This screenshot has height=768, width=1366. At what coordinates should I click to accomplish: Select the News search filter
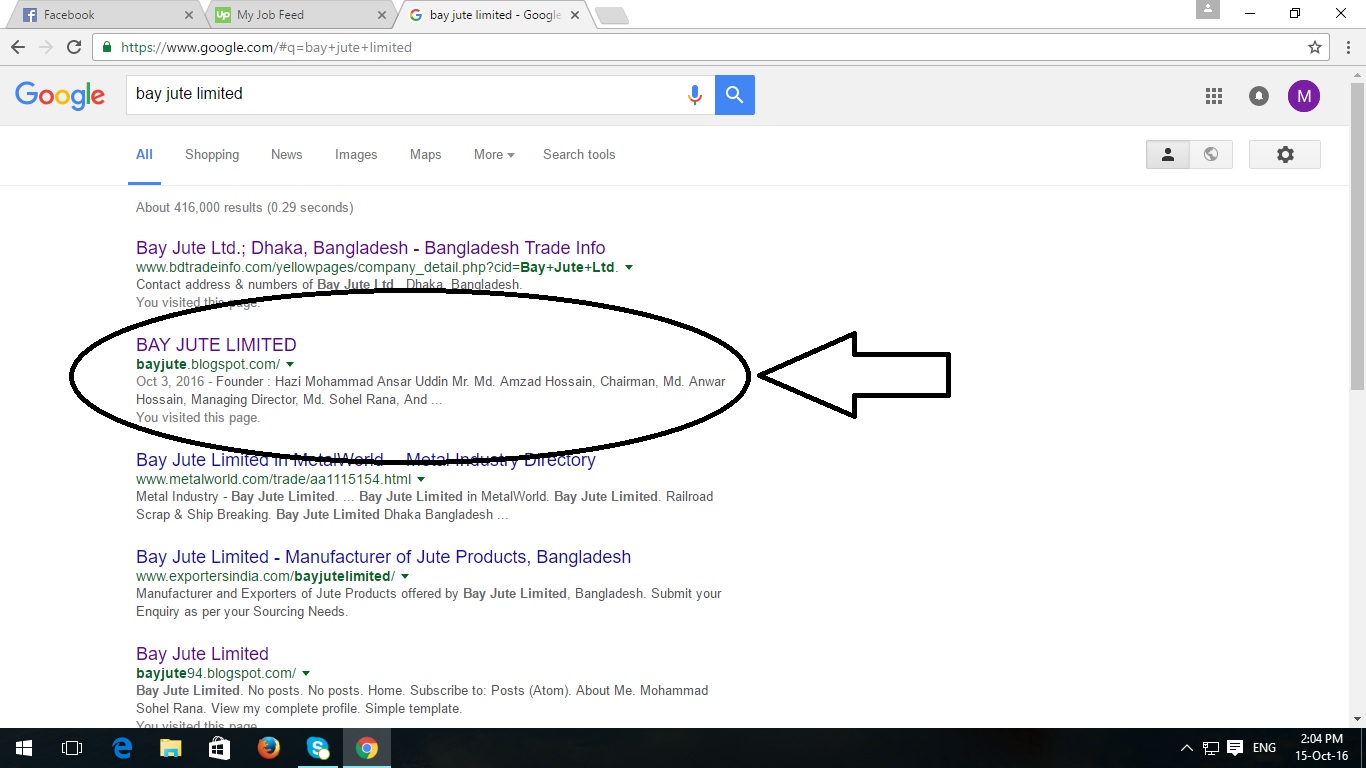pyautogui.click(x=286, y=155)
